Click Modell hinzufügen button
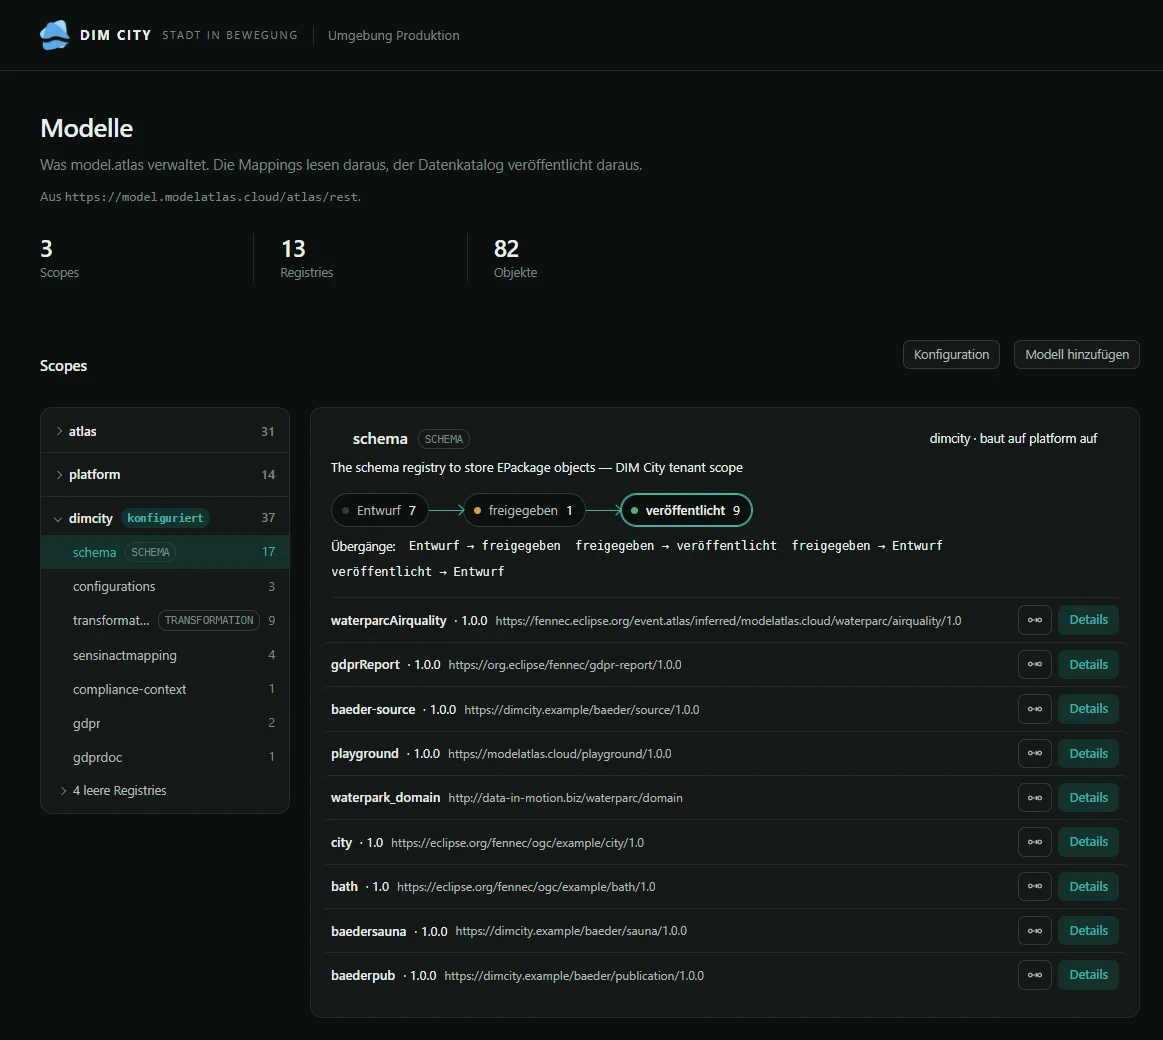Screen dimensions: 1163x1040 [1076, 355]
